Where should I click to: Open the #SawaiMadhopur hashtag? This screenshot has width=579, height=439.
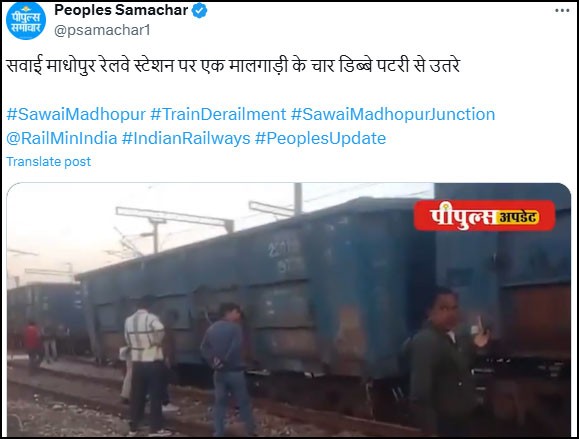(x=76, y=114)
